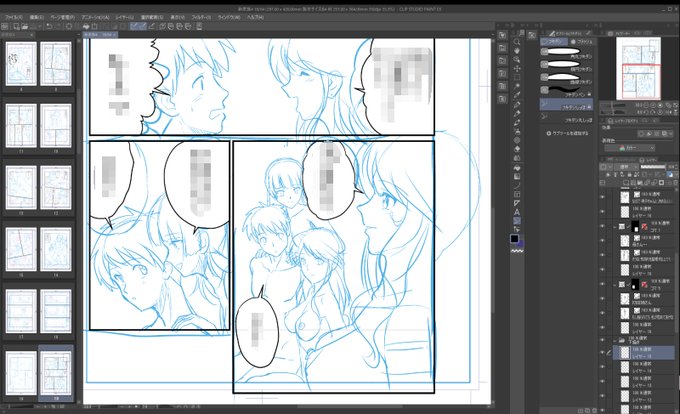Adjust the Navigator zoom slider
This screenshot has height=414, width=680.
tap(614, 105)
